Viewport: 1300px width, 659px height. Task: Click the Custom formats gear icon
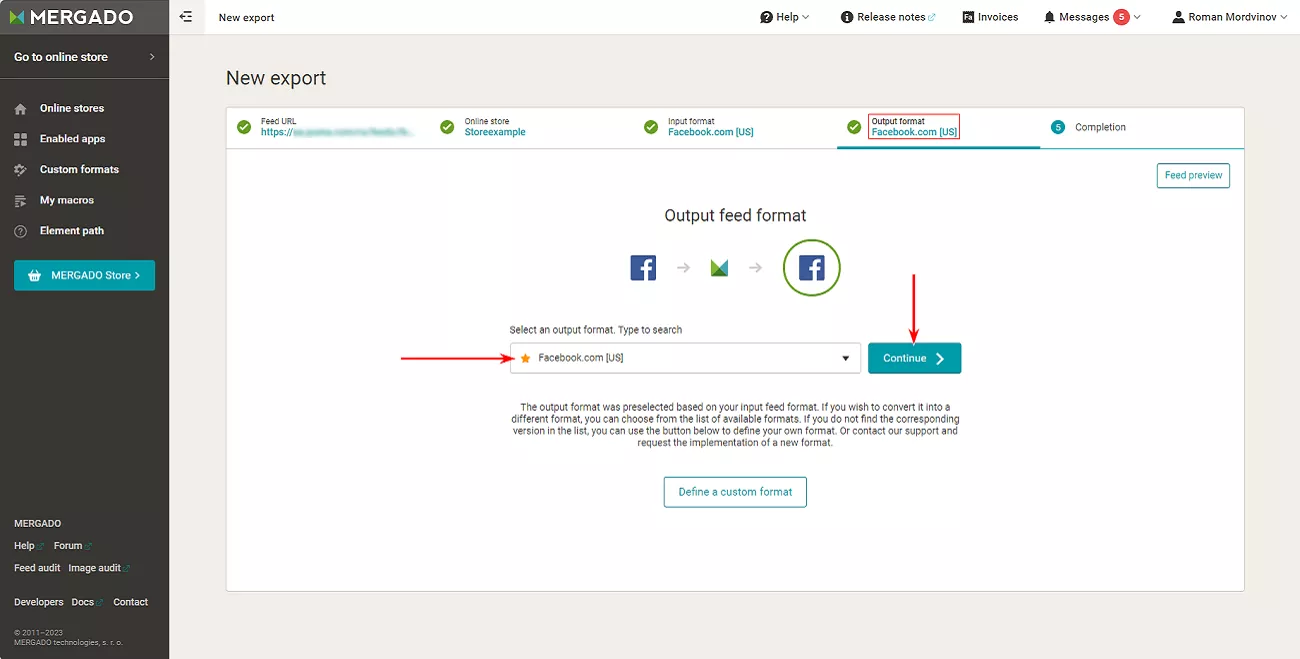click(20, 170)
